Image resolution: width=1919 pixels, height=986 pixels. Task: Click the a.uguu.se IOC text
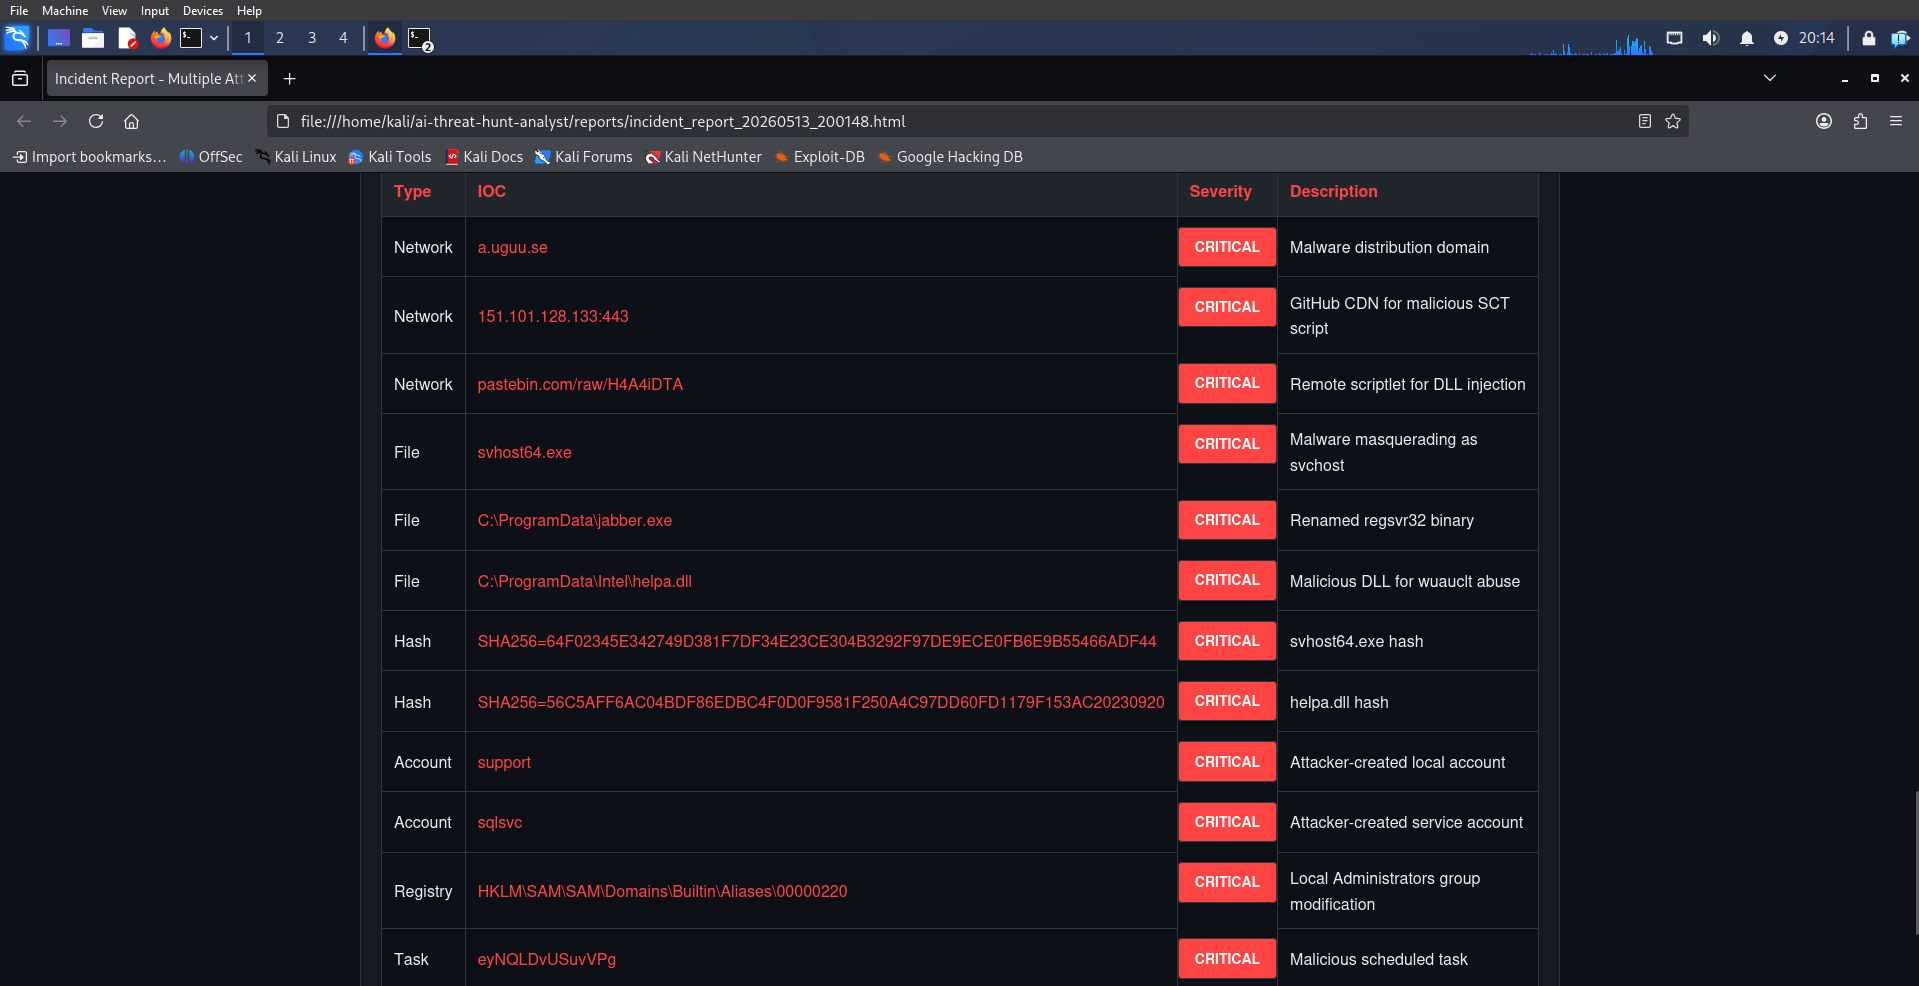(x=513, y=247)
